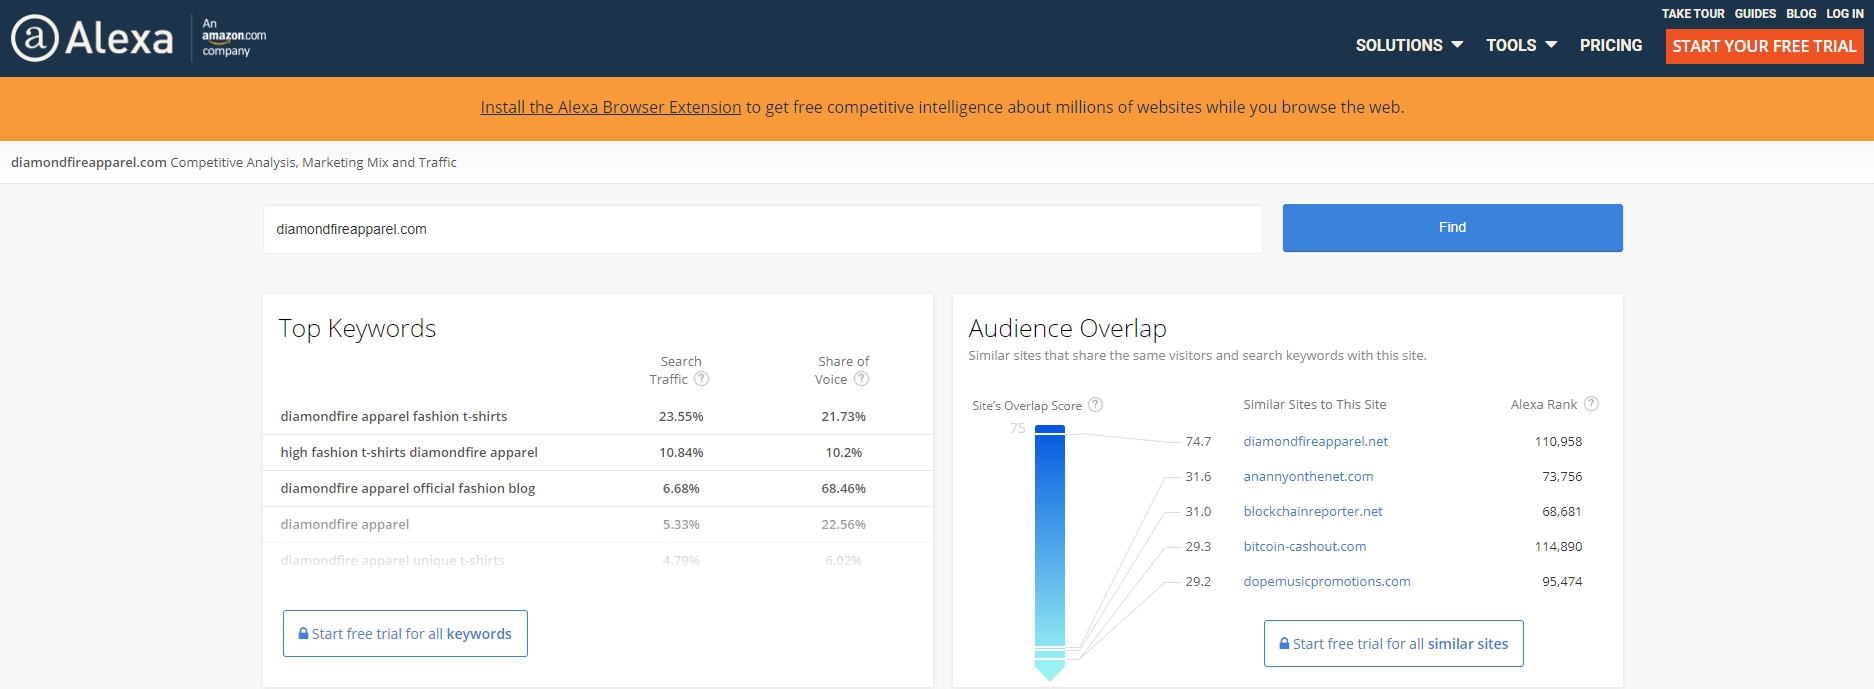Click the blue overlap score bar
Screen dimensions: 1874x689
[1049, 540]
